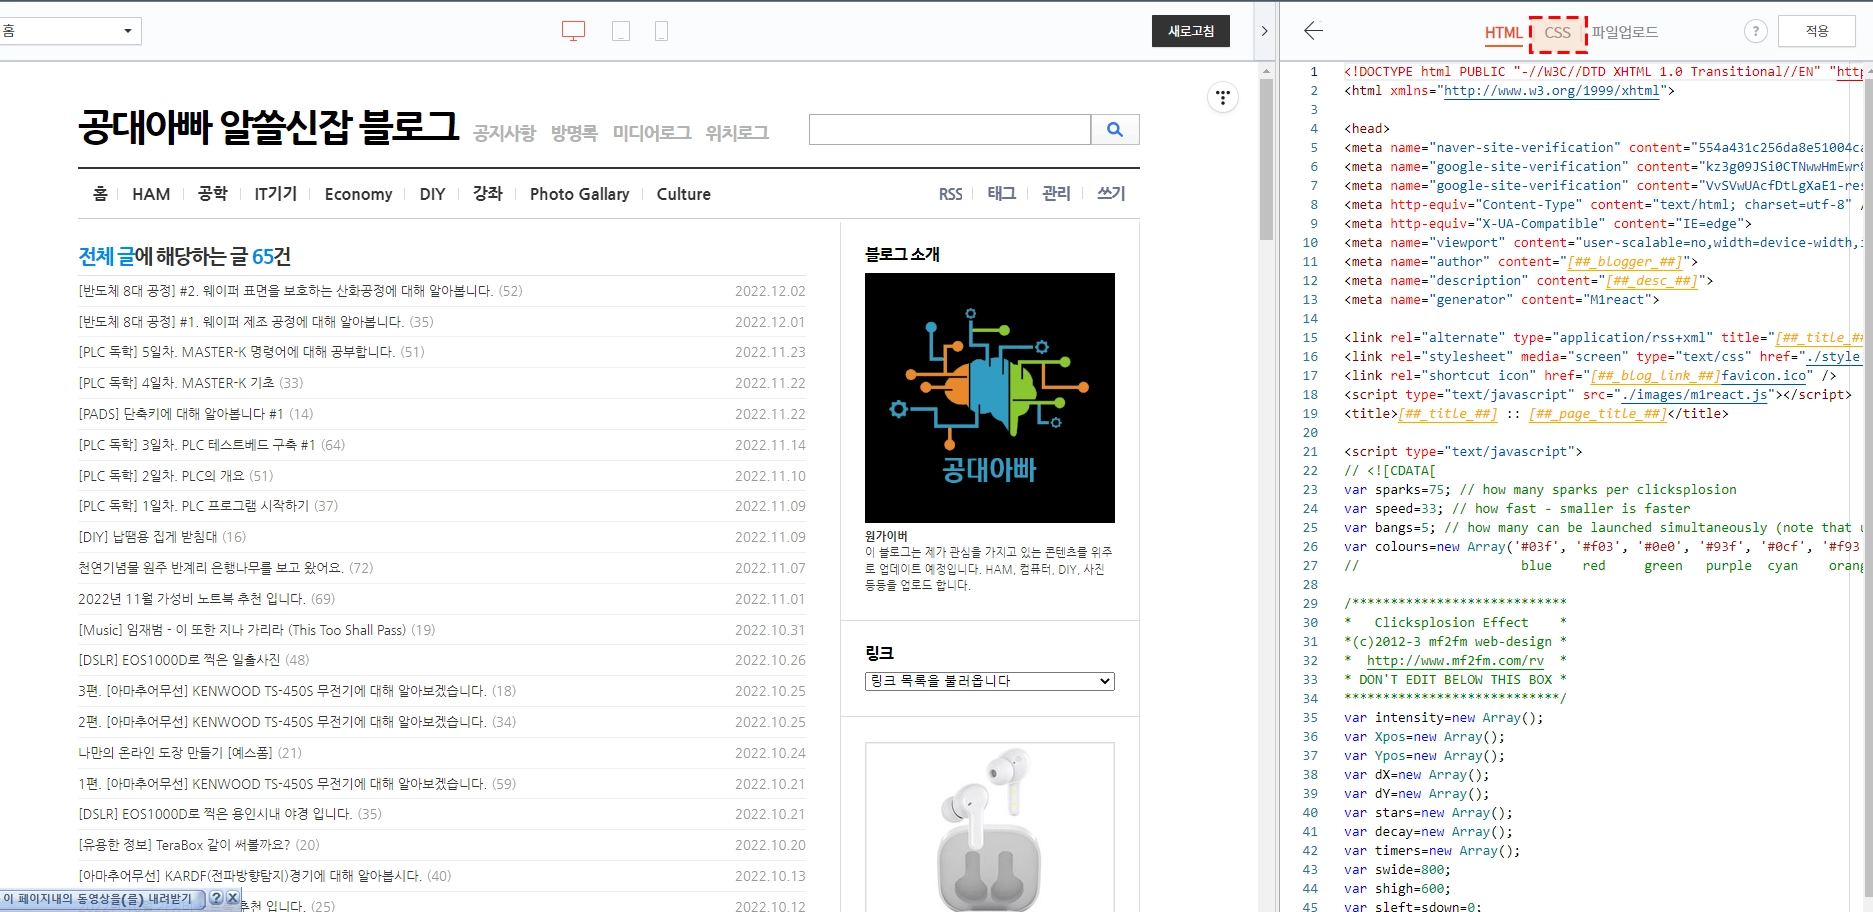Click the w3.org xhtml URL in code line 2
1873x912 pixels.
(1552, 91)
